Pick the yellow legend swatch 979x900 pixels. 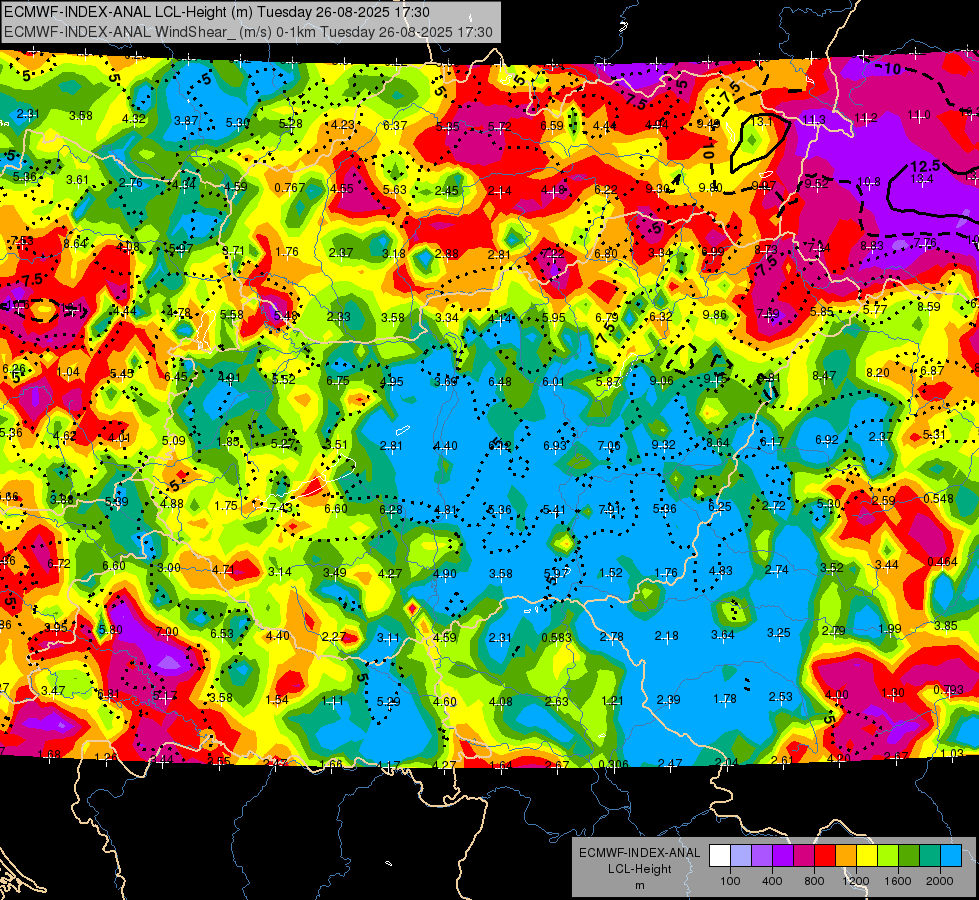click(867, 855)
